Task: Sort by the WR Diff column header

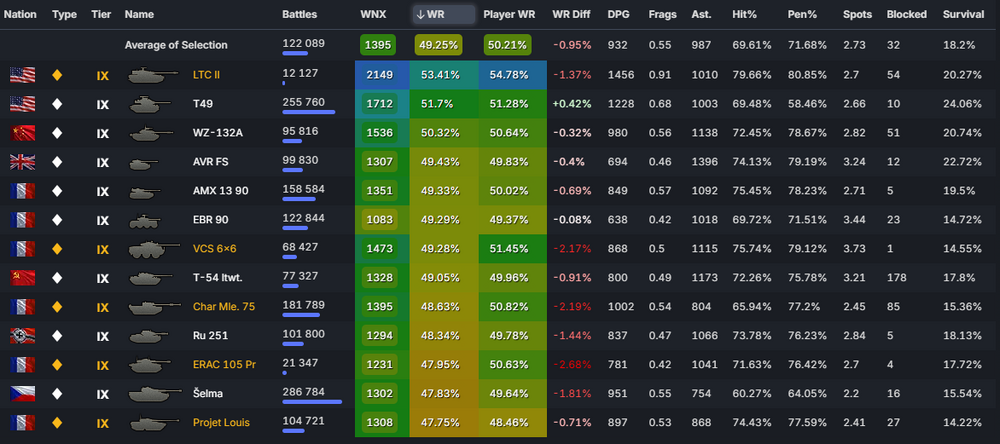Action: [x=571, y=14]
